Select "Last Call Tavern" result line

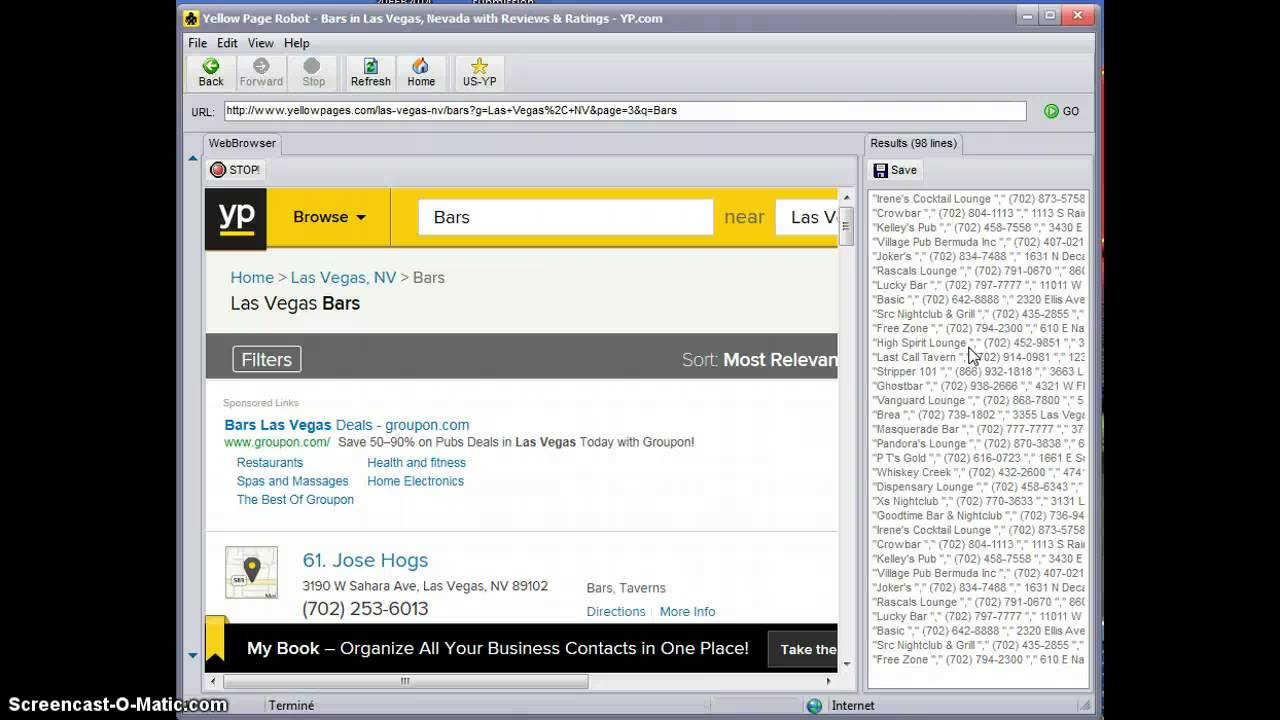978,357
